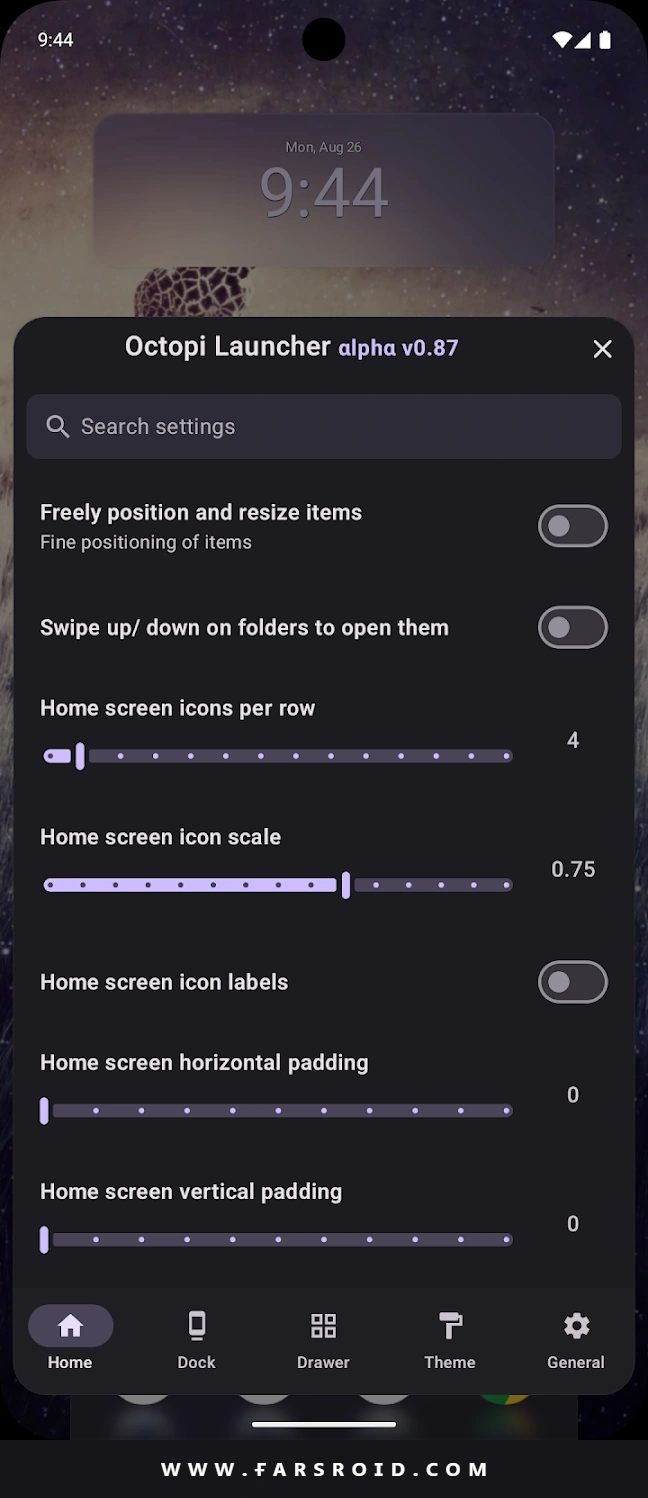Close the Octopi Launcher settings panel
The height and width of the screenshot is (1498, 648).
(602, 349)
